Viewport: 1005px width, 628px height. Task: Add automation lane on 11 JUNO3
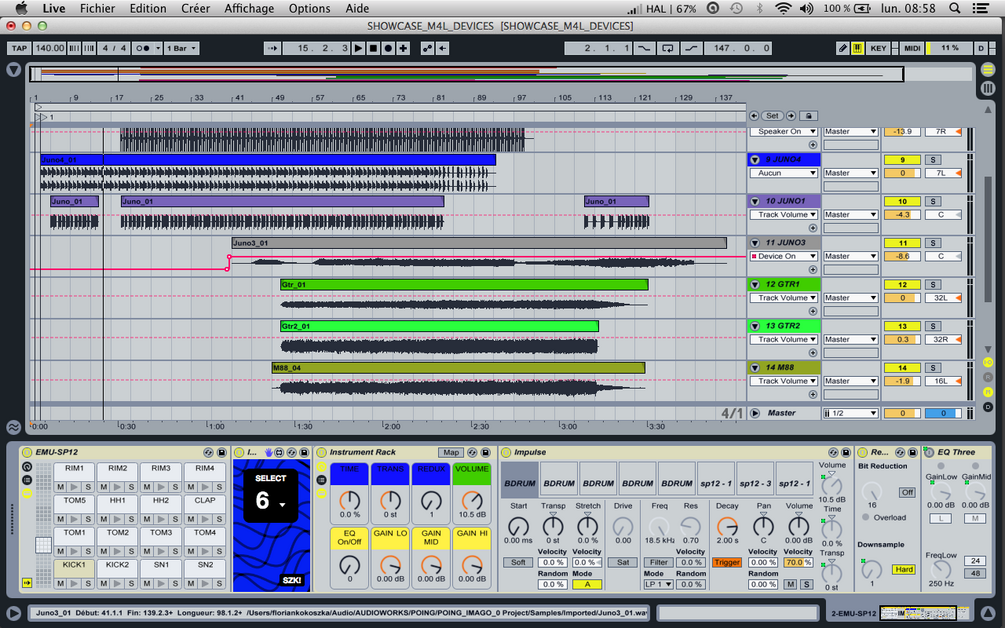point(813,270)
